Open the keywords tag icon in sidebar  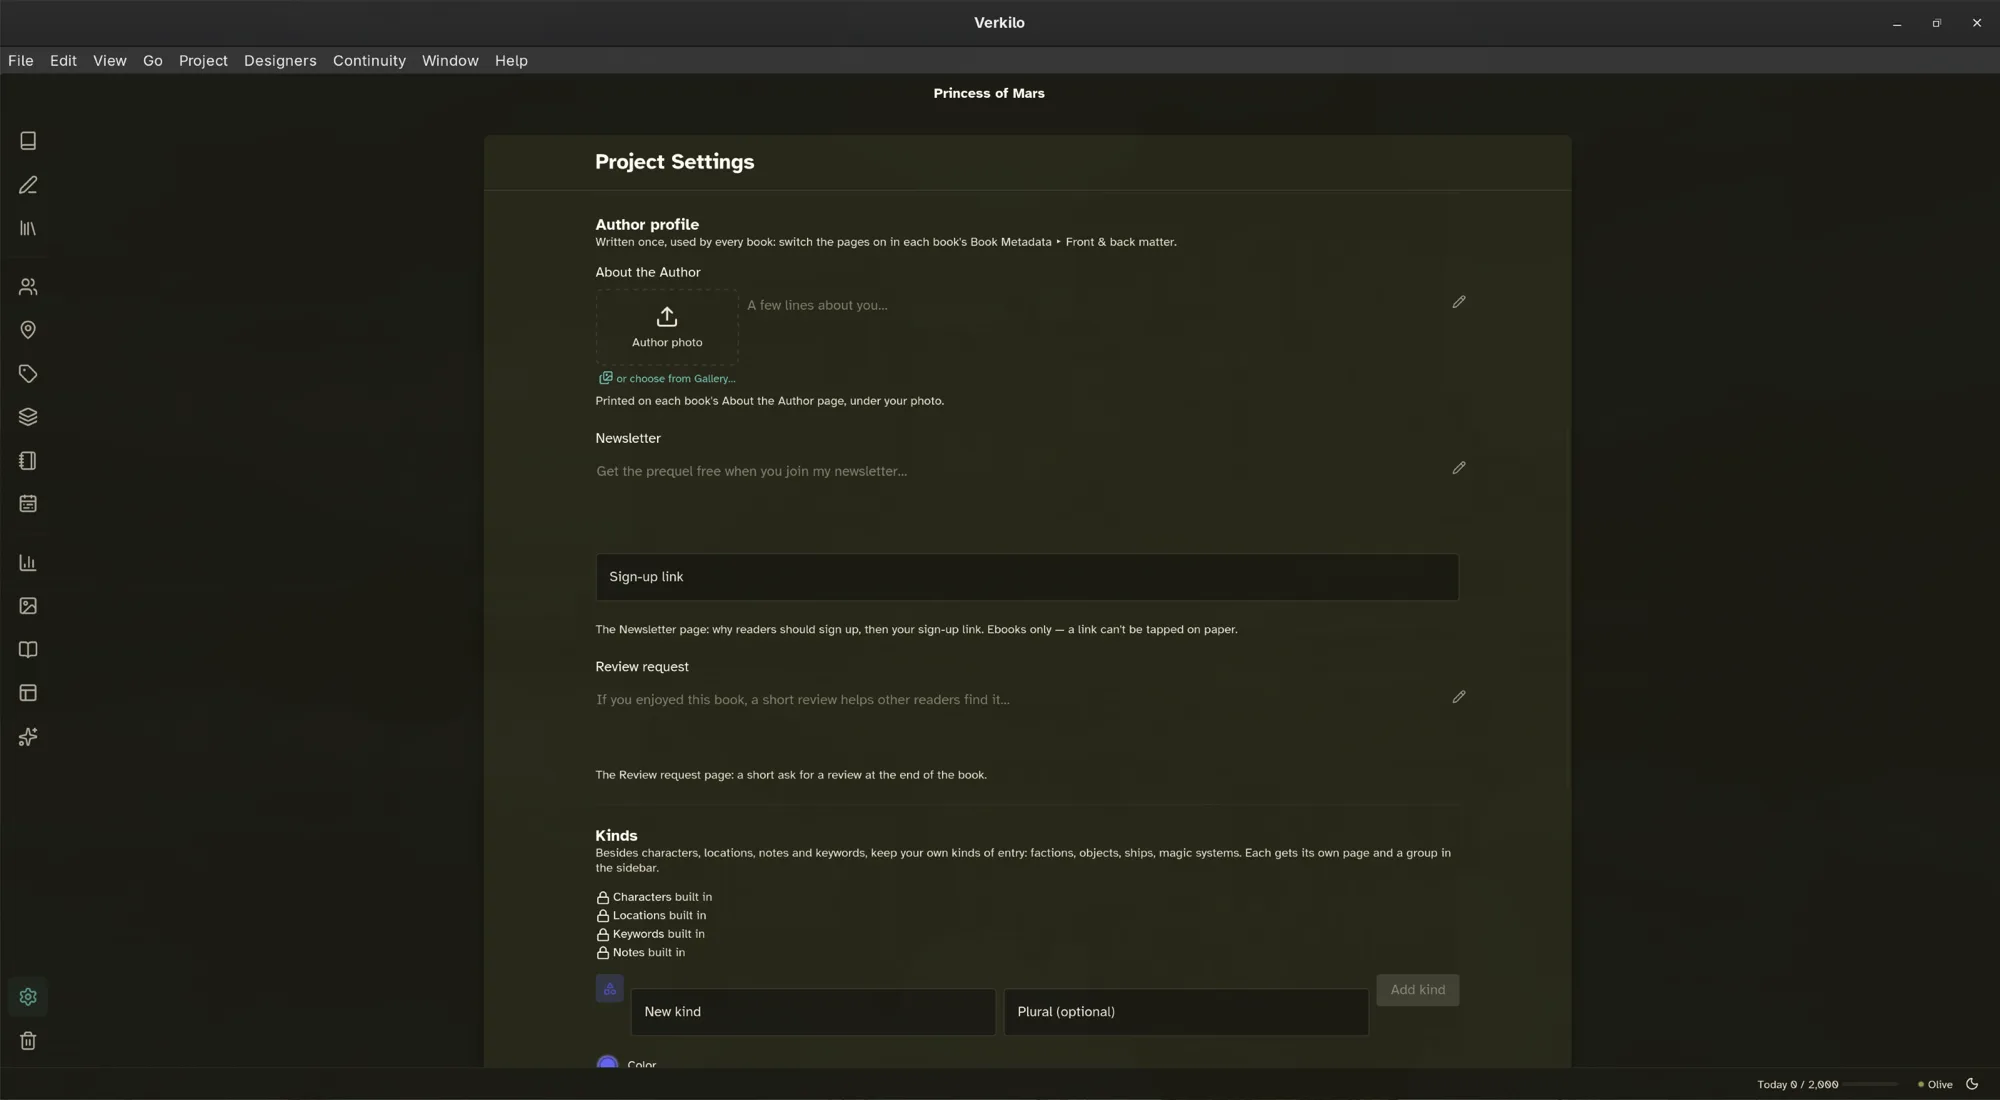point(28,374)
